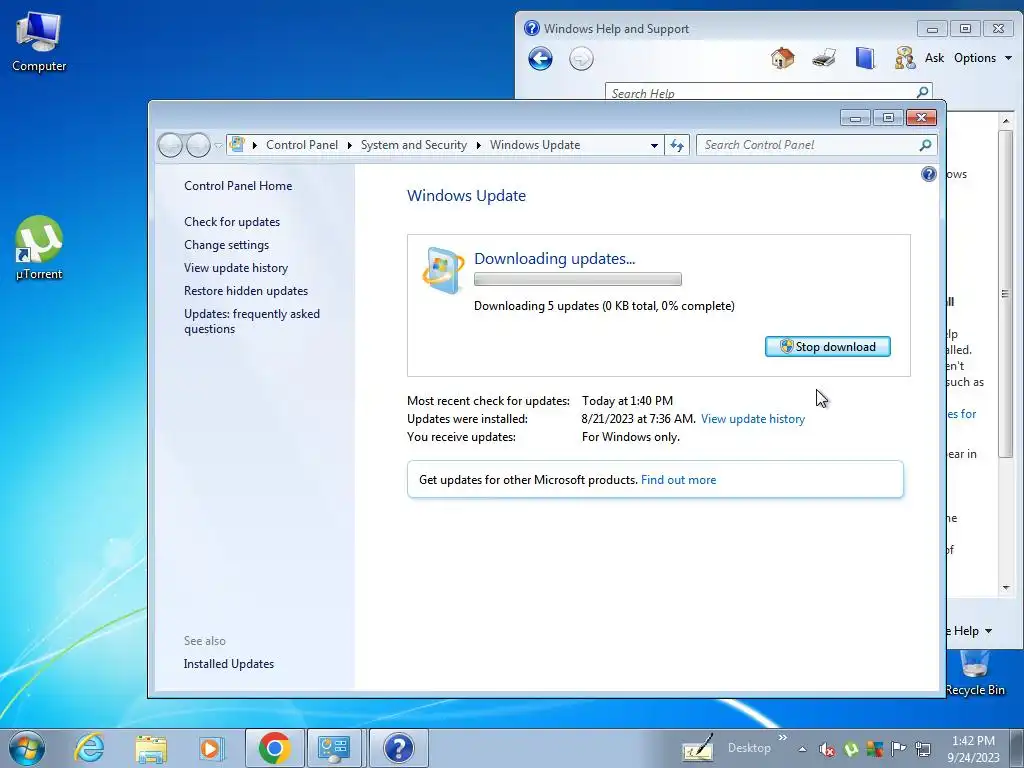1024x768 pixels.
Task: Expand the first breadcrumb arrow before Control Panel
Action: click(x=254, y=145)
